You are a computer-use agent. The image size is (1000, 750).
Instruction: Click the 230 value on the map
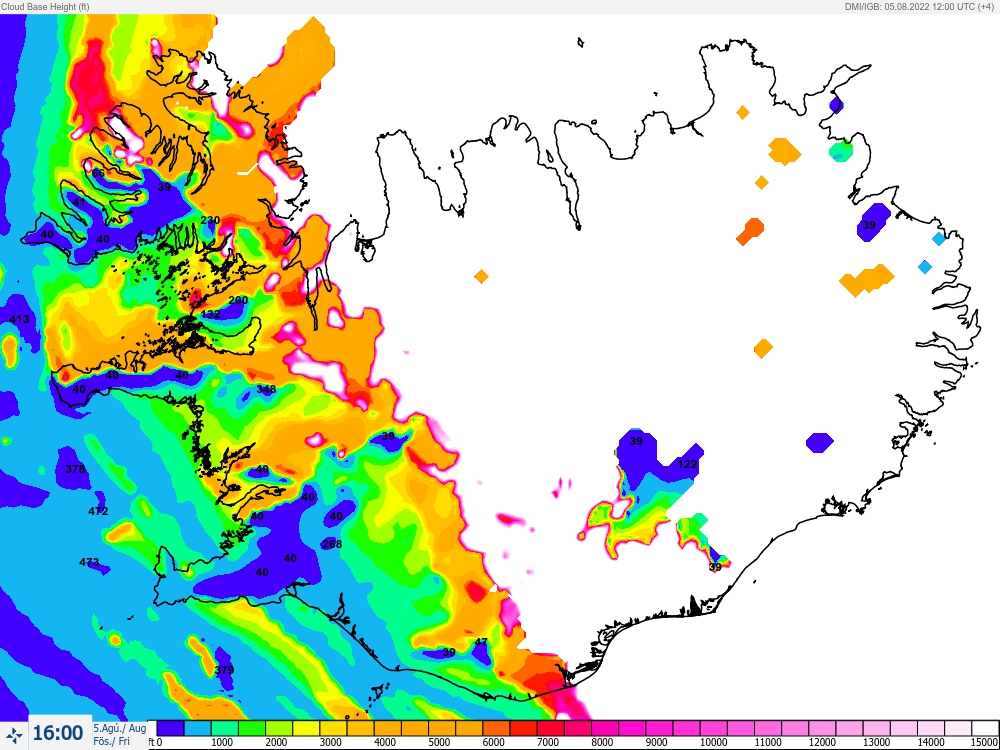(210, 220)
